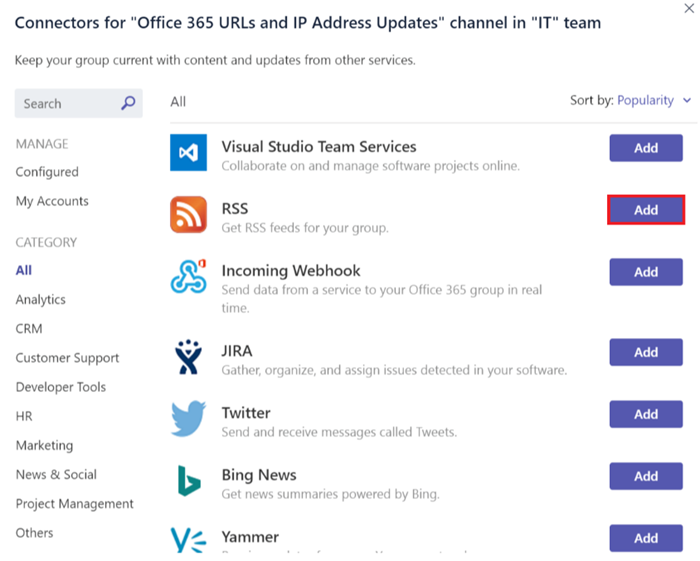The height and width of the screenshot is (561, 700).
Task: Select the Customer Support category
Action: [x=67, y=358]
